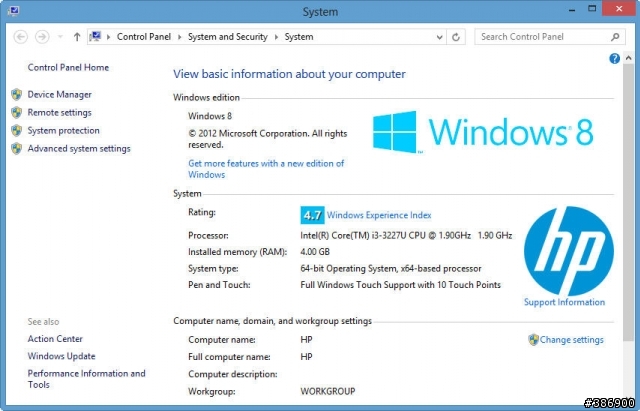Open the recent locations dropdown arrow

pyautogui.click(x=60, y=37)
